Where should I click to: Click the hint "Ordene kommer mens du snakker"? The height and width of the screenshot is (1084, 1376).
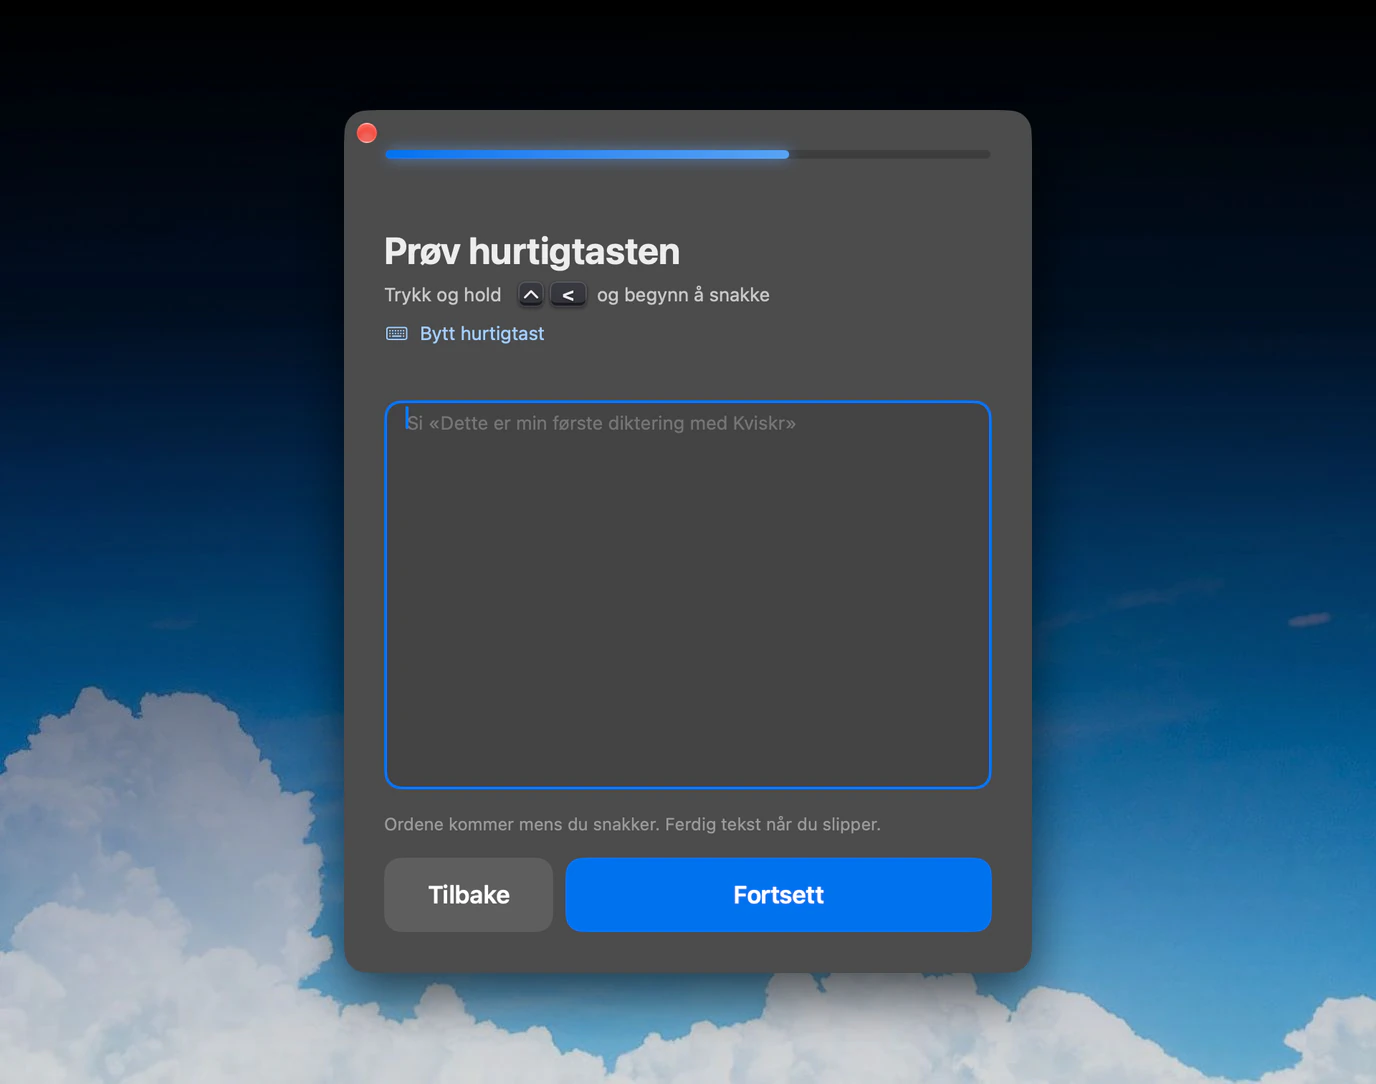click(520, 825)
